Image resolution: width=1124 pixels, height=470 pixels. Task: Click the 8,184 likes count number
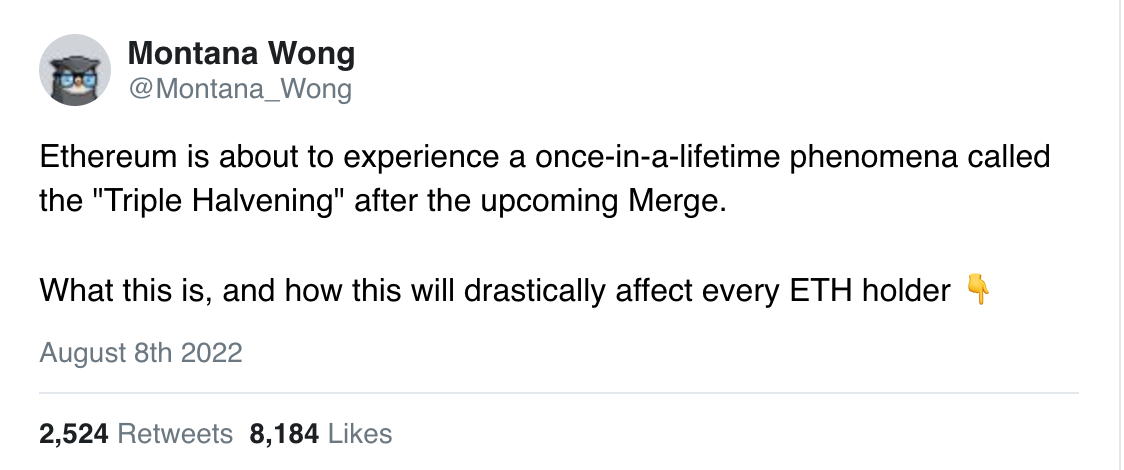point(284,434)
